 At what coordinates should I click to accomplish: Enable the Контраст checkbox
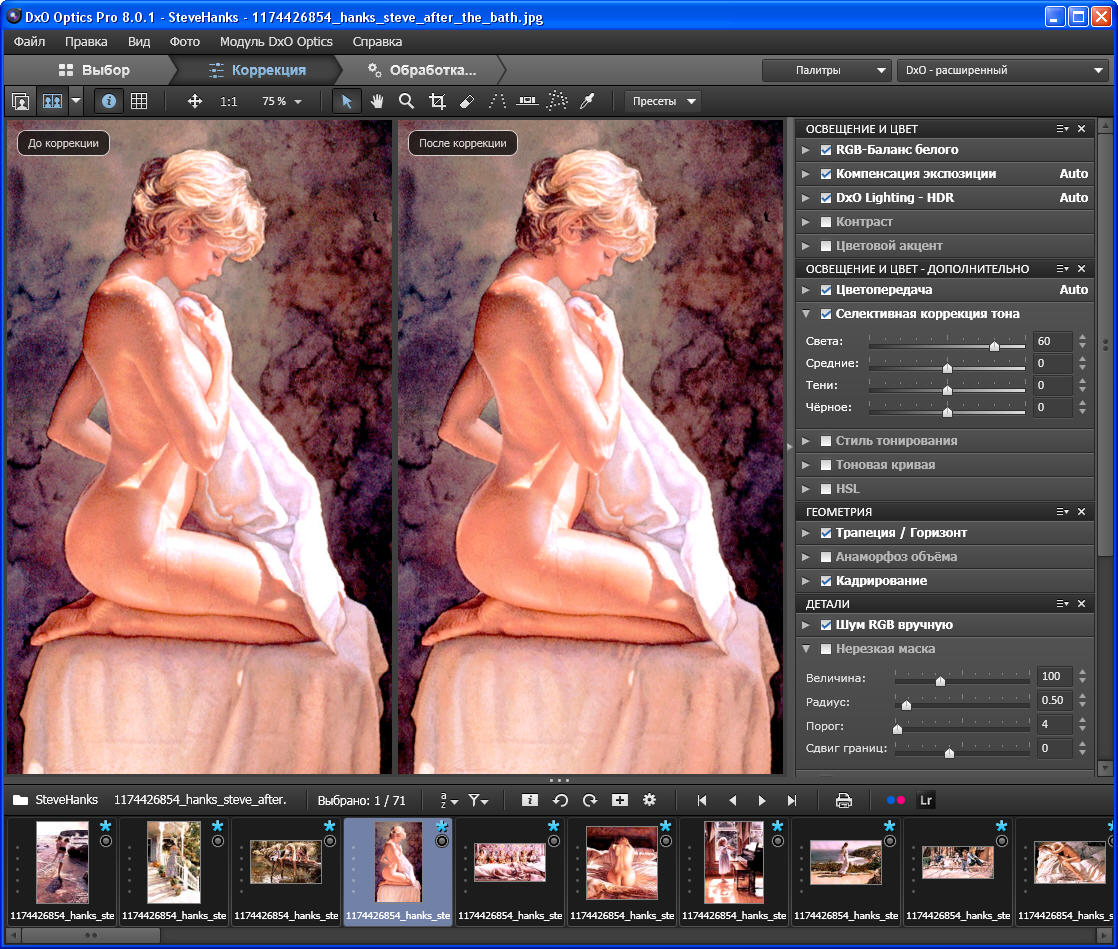coord(826,222)
